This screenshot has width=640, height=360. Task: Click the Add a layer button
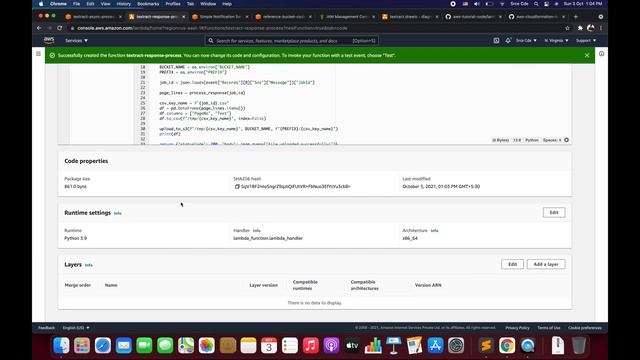546,264
